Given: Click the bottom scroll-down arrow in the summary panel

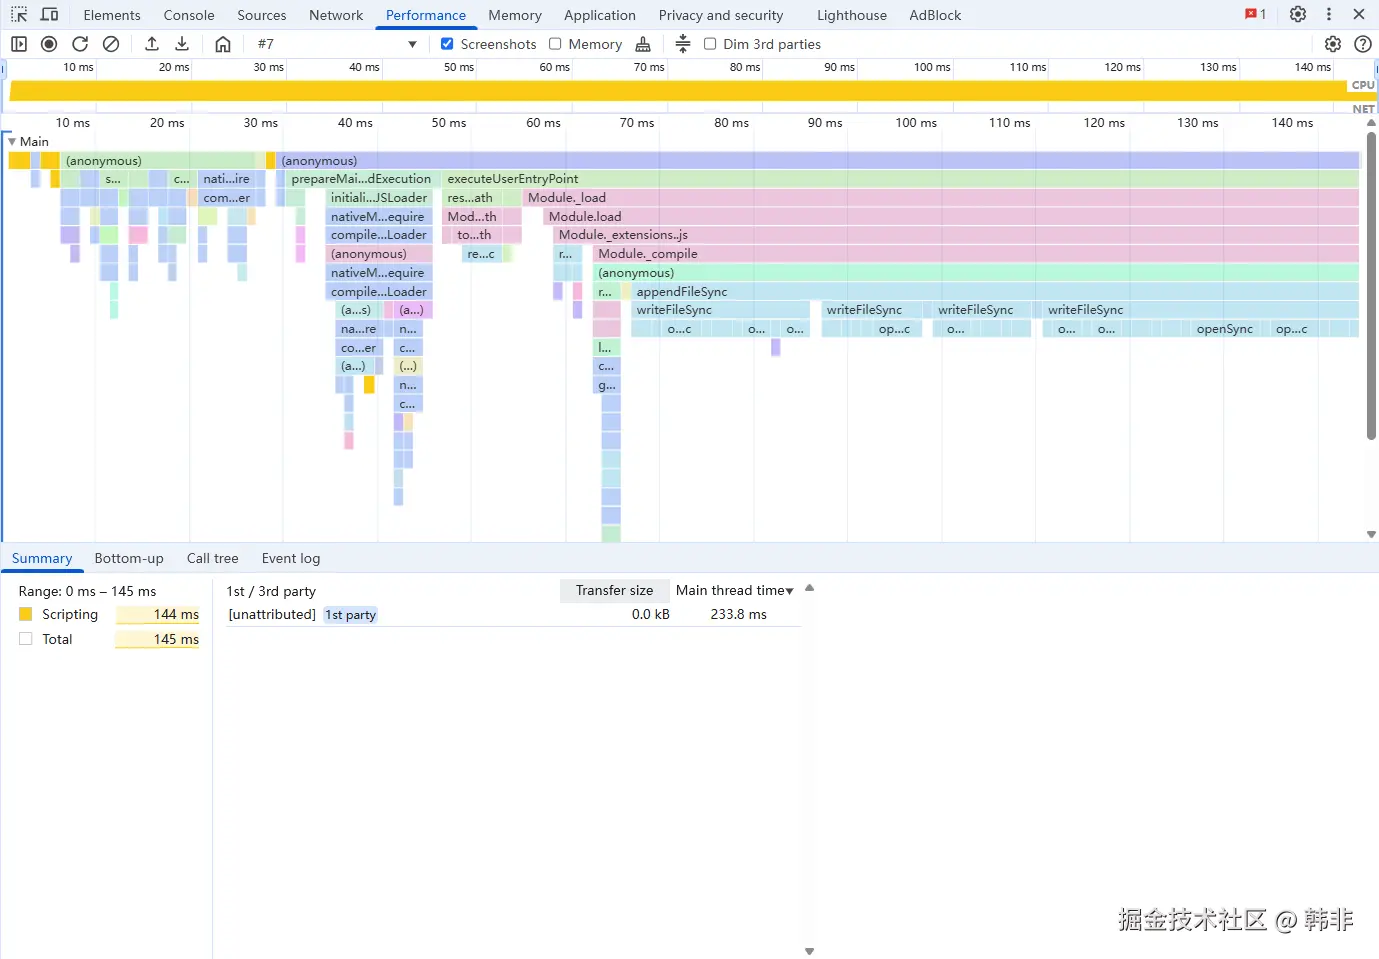Looking at the screenshot, I should [810, 951].
